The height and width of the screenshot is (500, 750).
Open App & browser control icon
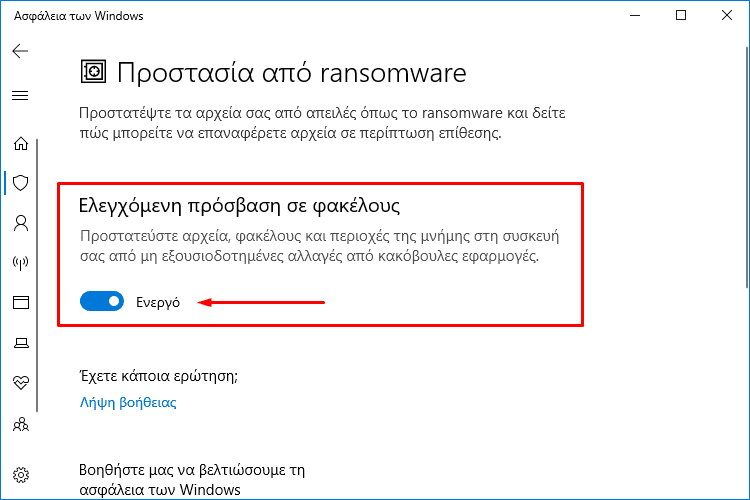21,302
